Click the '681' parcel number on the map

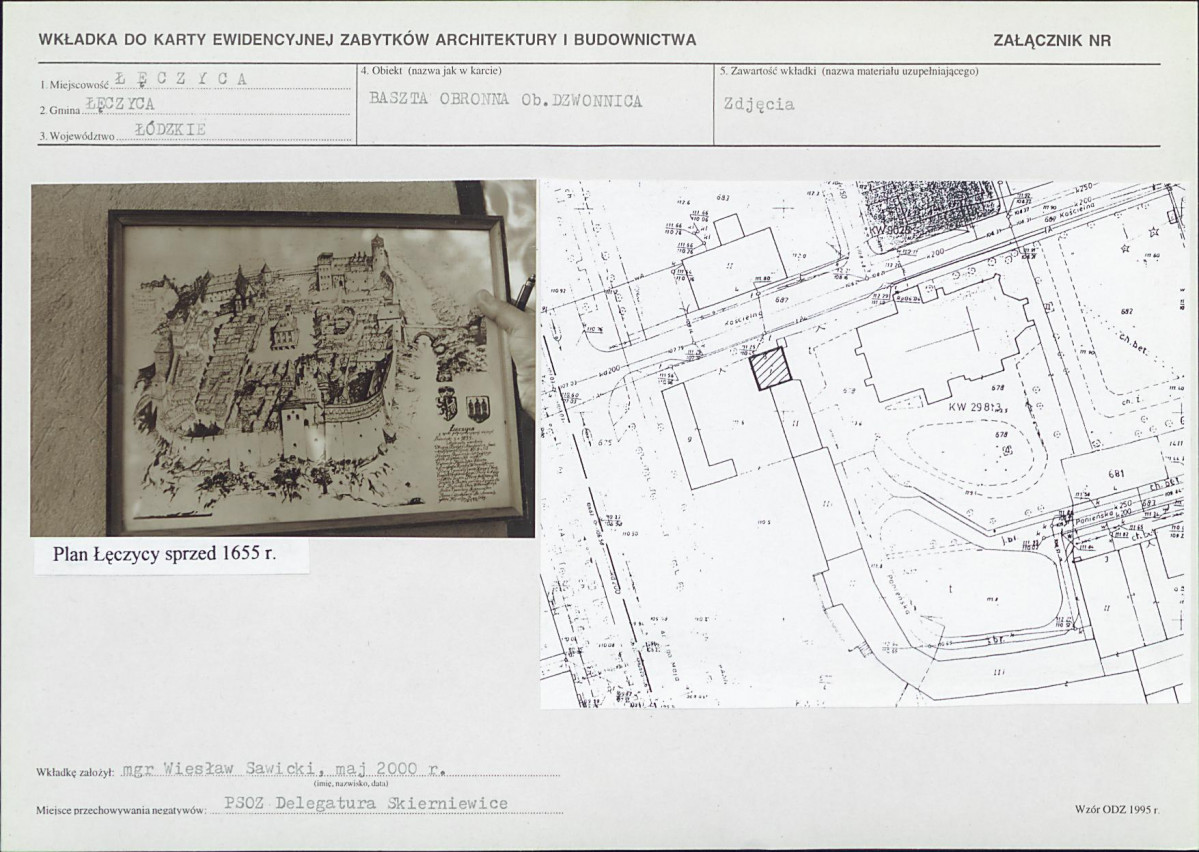click(x=1116, y=473)
